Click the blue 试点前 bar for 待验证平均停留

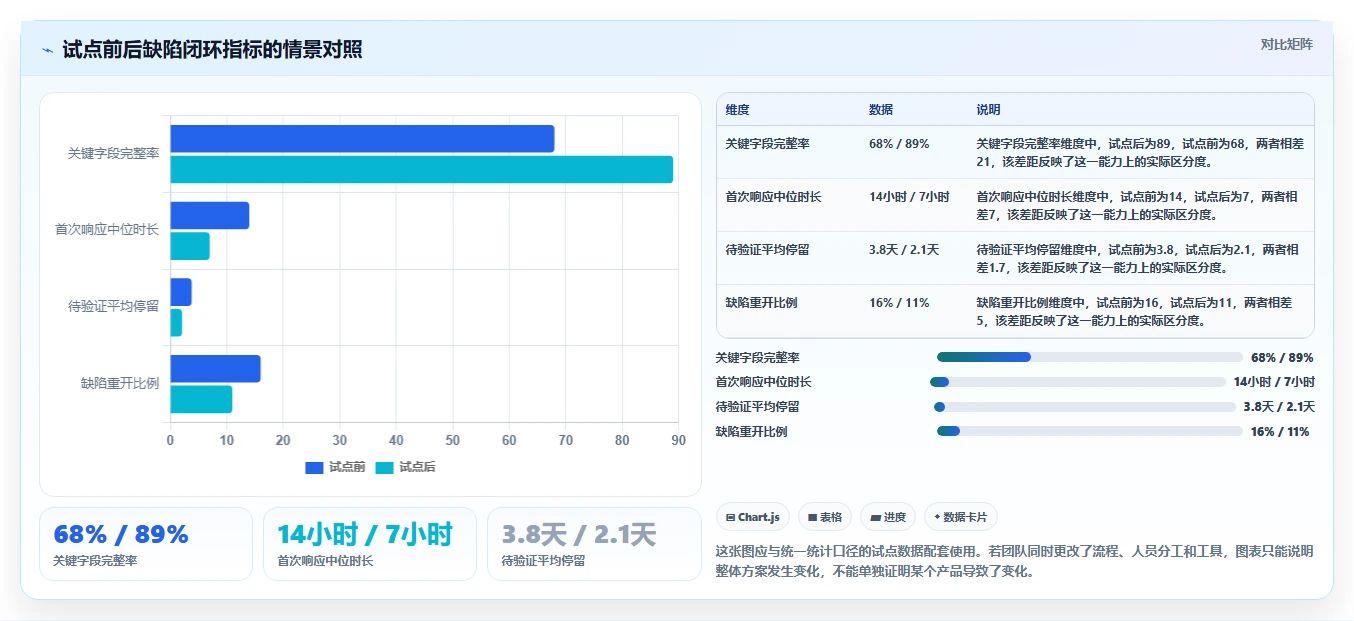tap(181, 292)
